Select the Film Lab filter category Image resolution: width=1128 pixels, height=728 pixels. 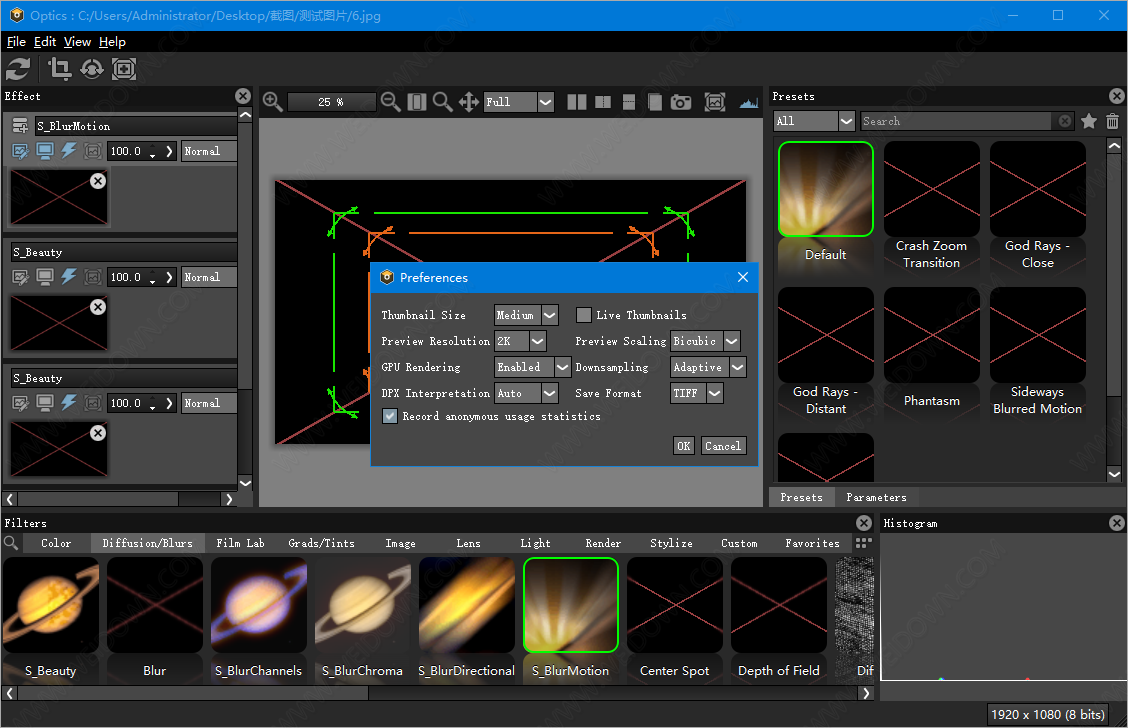240,543
